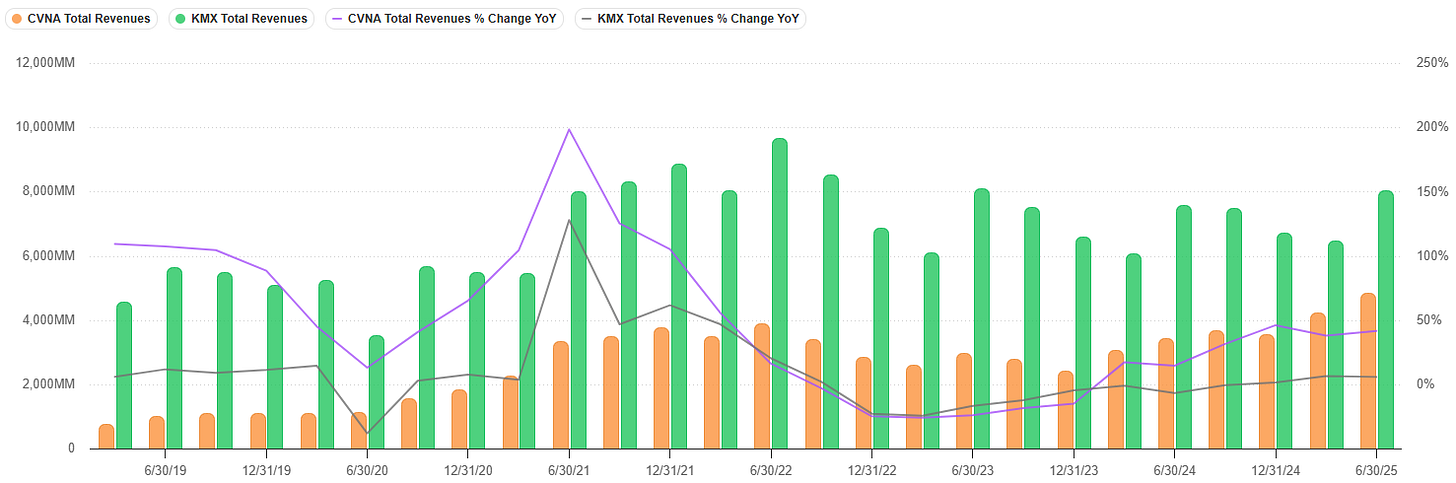Click the 12/31/24 x-axis date label
Viewport: 1456px width, 483px height.
(1276, 470)
